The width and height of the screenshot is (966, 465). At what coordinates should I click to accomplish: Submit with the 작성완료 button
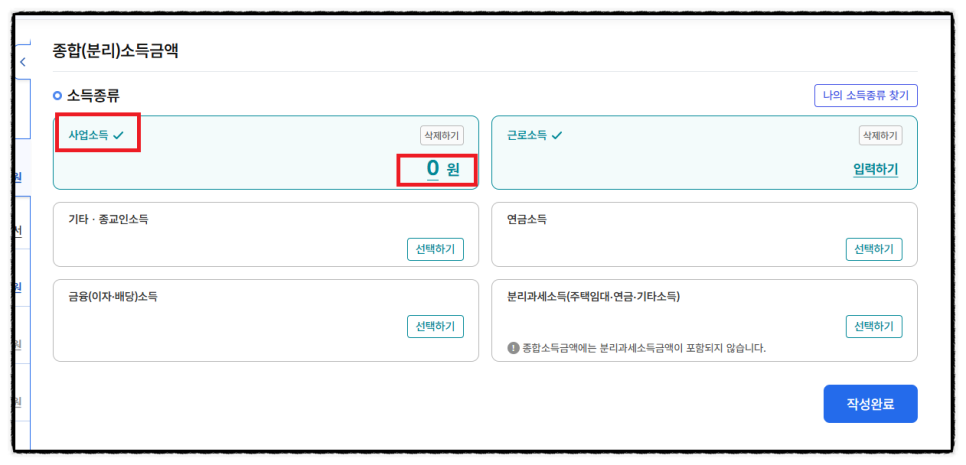point(870,404)
